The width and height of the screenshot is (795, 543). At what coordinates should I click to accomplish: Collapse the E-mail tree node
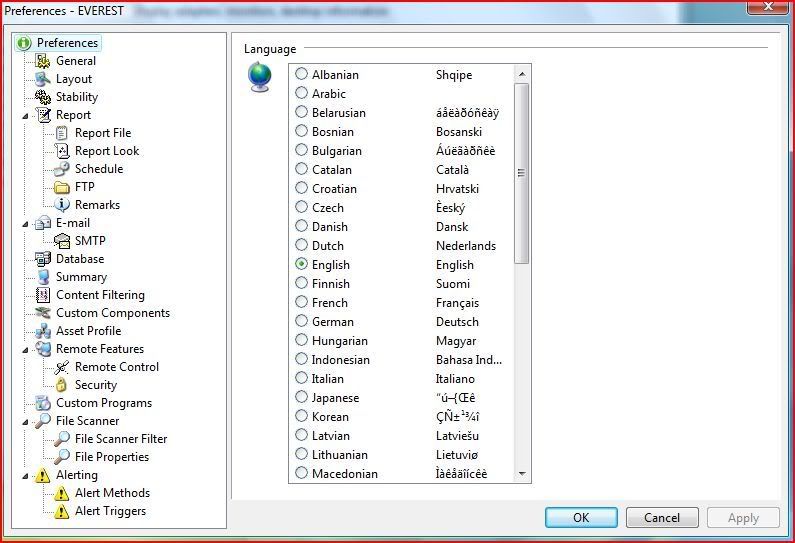point(25,224)
